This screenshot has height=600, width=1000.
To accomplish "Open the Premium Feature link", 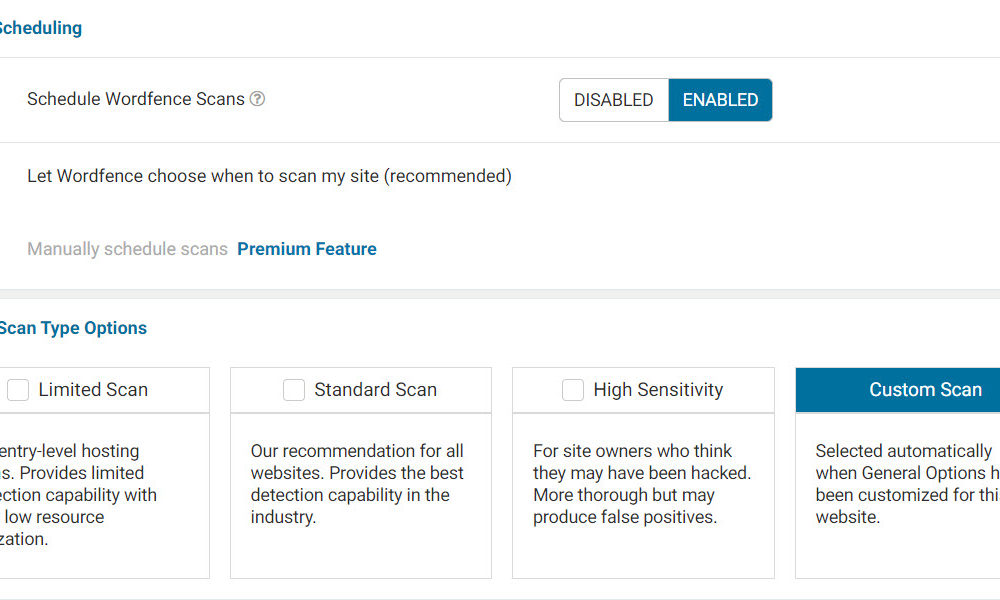I will [307, 249].
